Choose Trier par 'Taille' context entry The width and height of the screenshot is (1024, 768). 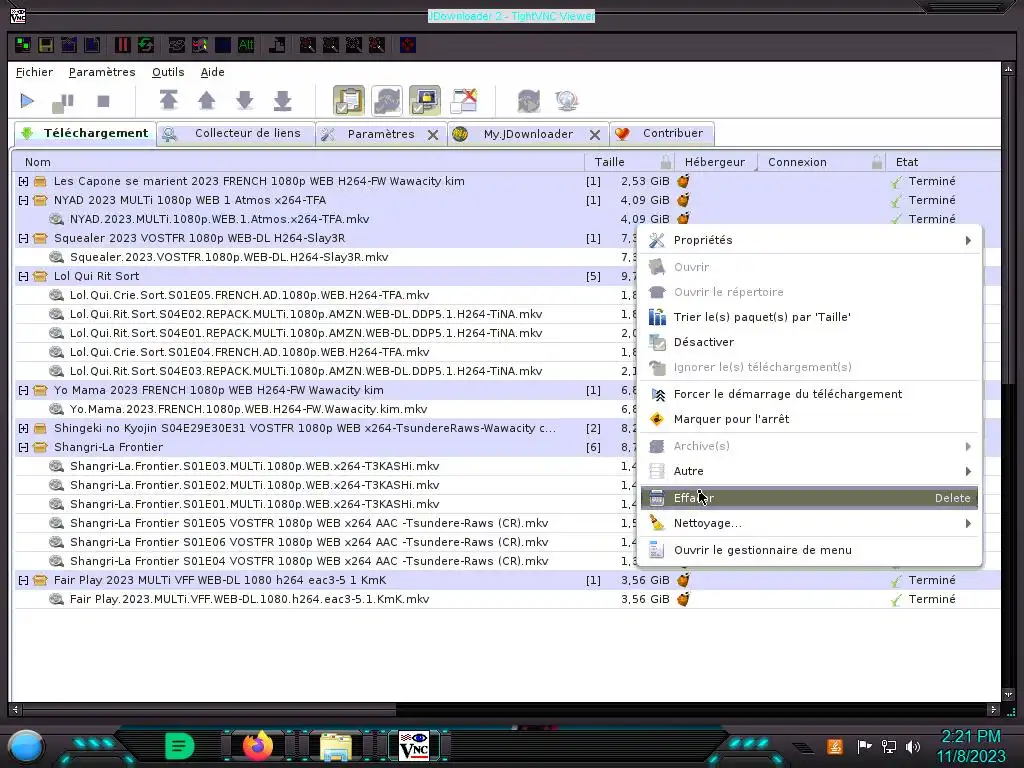[809, 317]
